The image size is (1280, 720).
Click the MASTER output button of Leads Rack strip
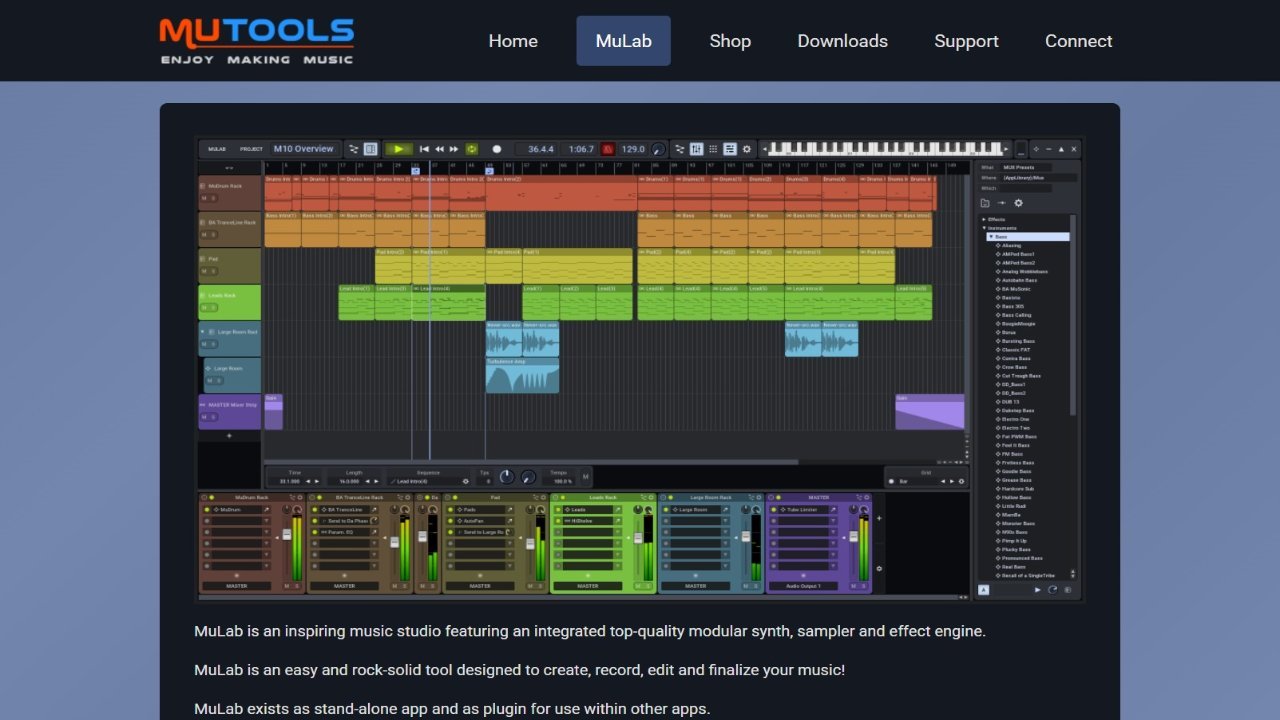[x=588, y=586]
